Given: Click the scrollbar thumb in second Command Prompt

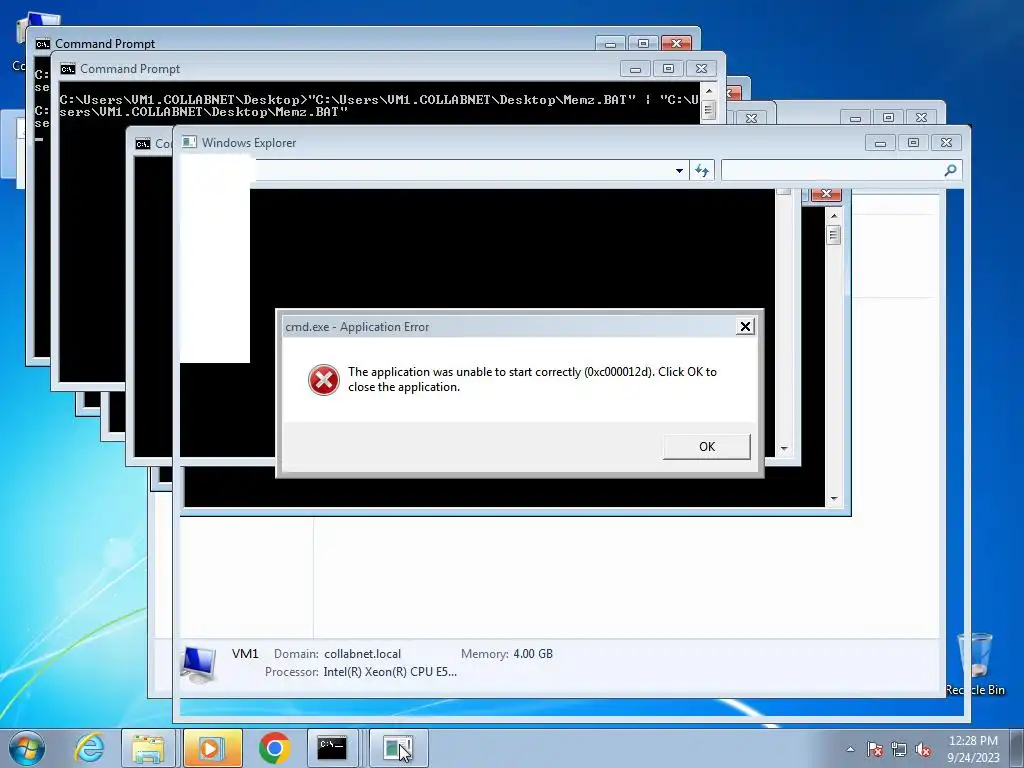Looking at the screenshot, I should pyautogui.click(x=709, y=110).
